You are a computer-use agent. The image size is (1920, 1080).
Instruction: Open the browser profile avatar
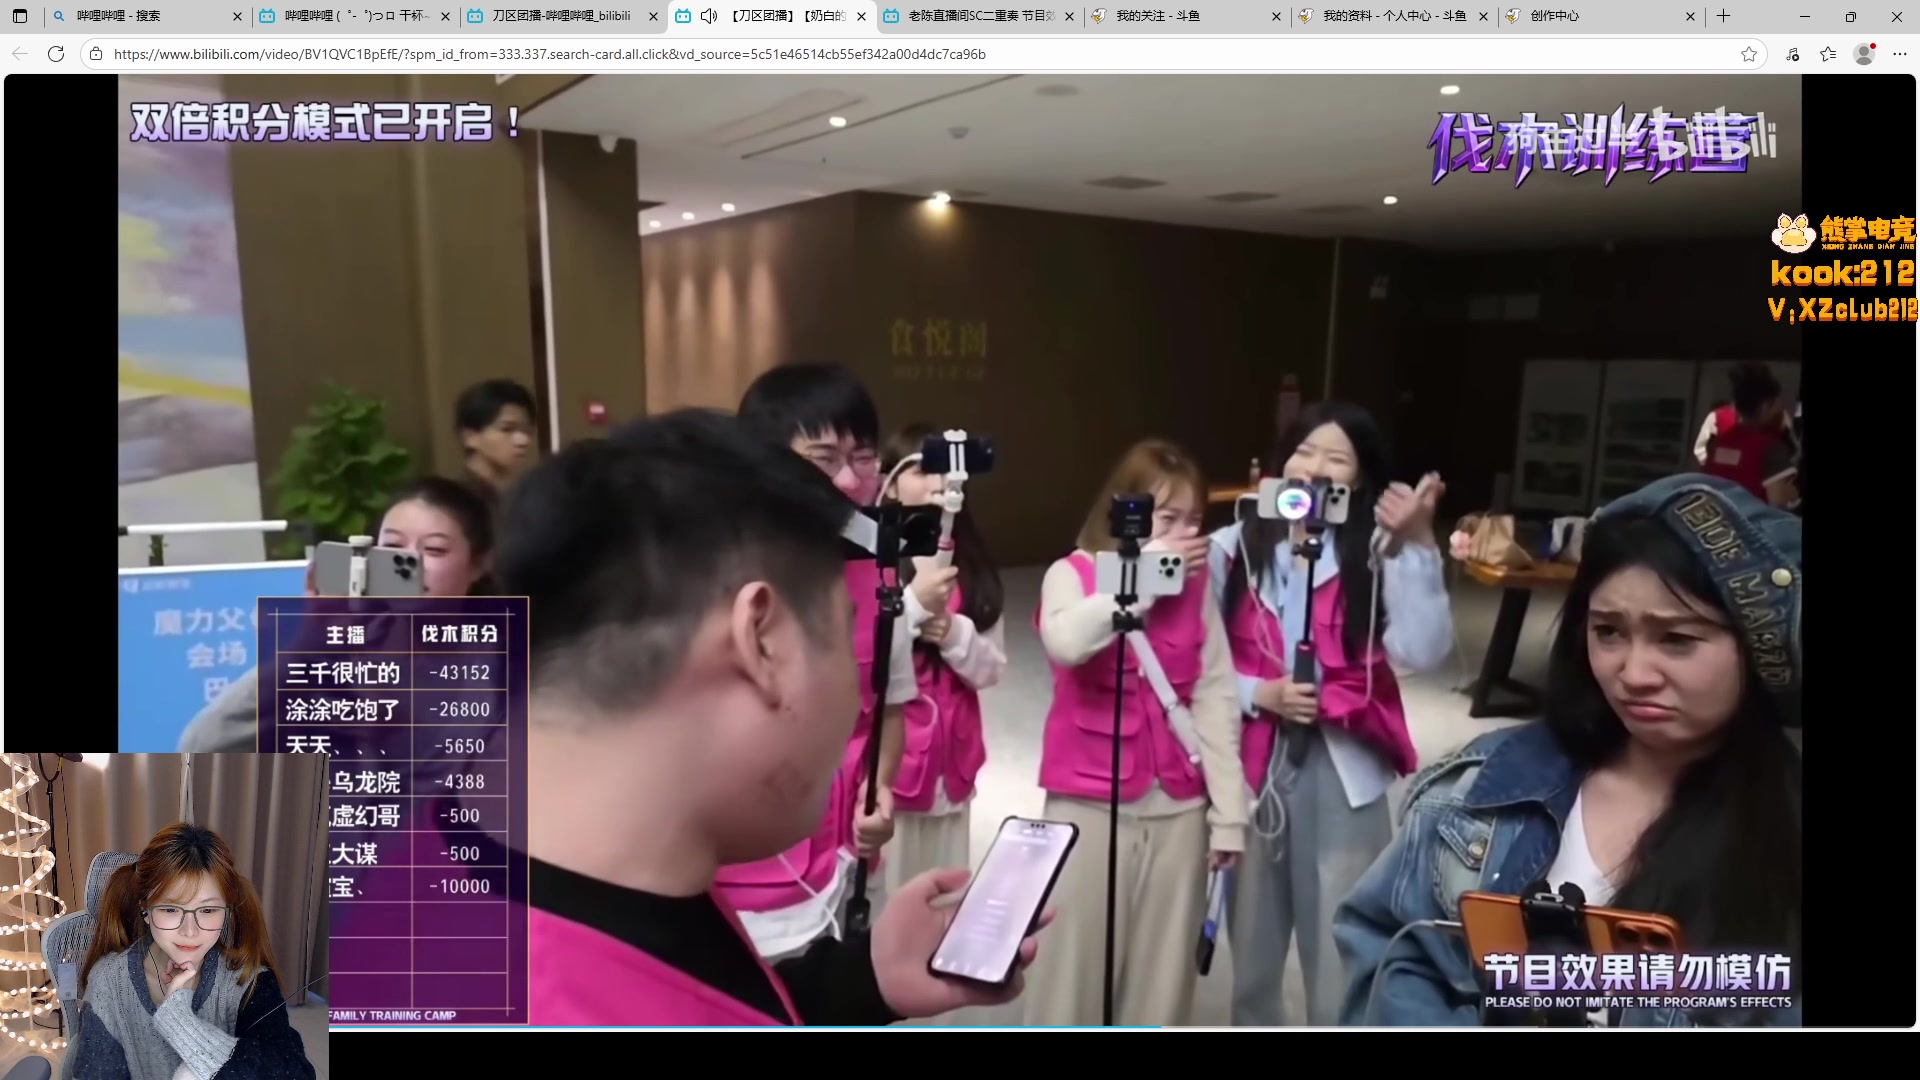(1864, 54)
